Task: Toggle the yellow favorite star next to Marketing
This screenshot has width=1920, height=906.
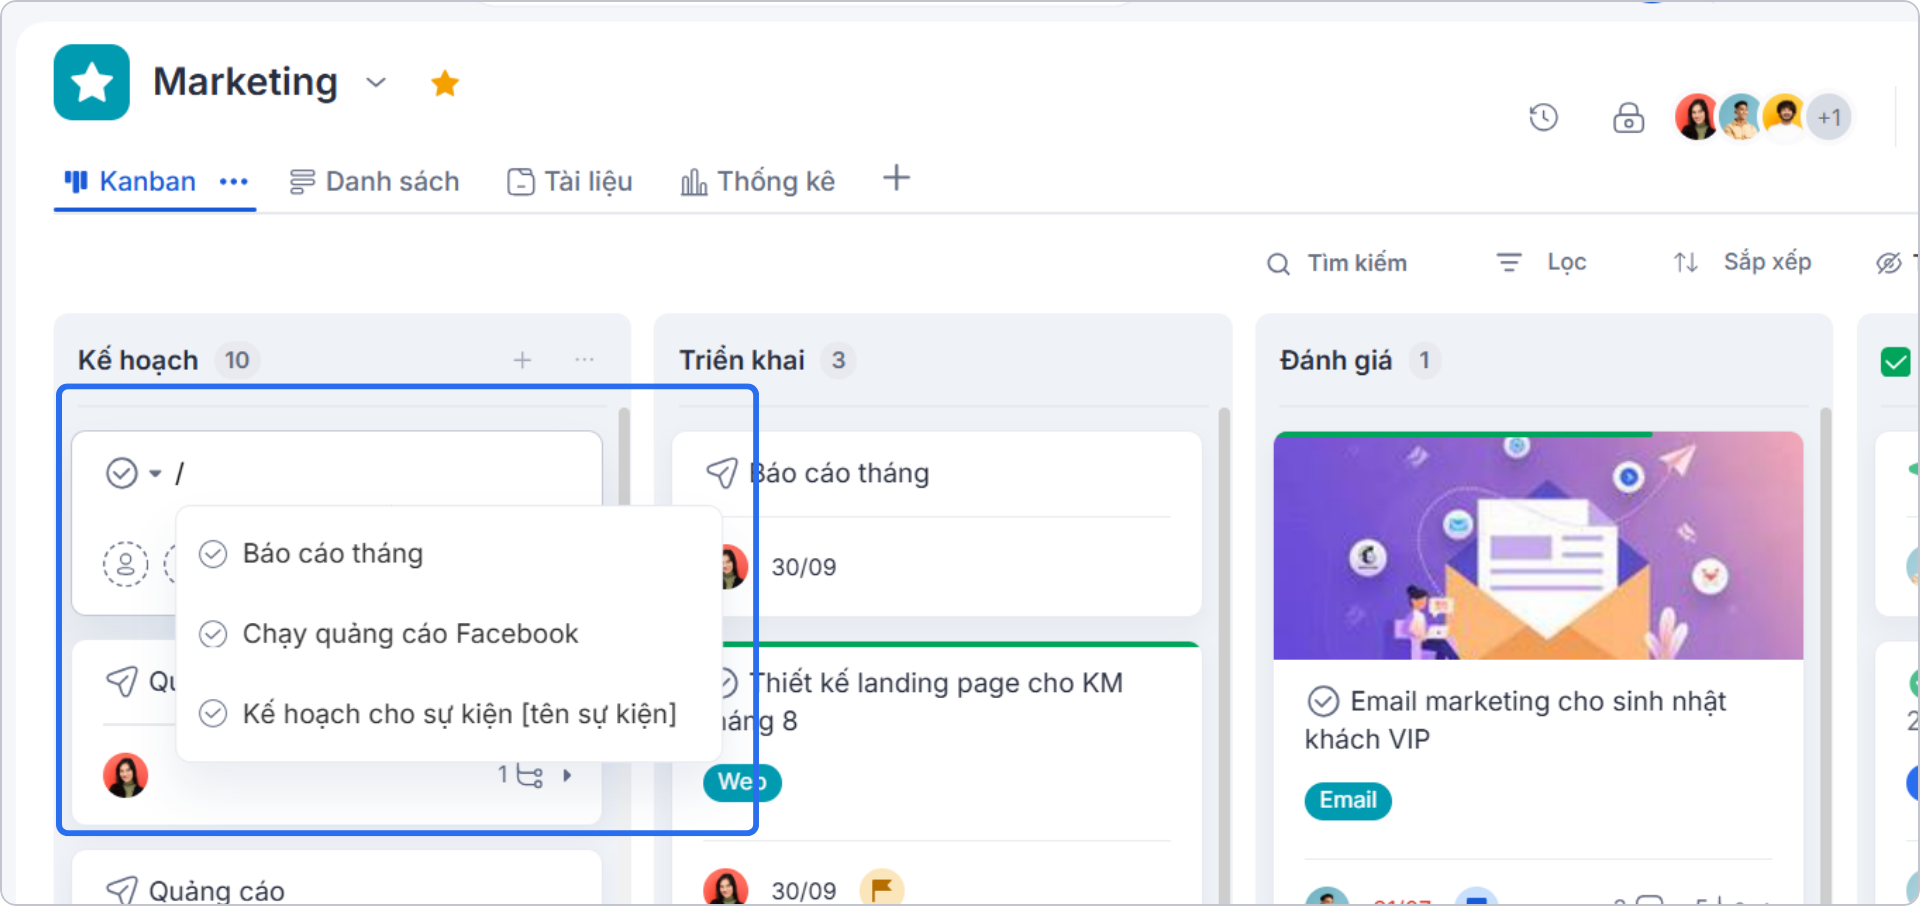Action: tap(445, 83)
